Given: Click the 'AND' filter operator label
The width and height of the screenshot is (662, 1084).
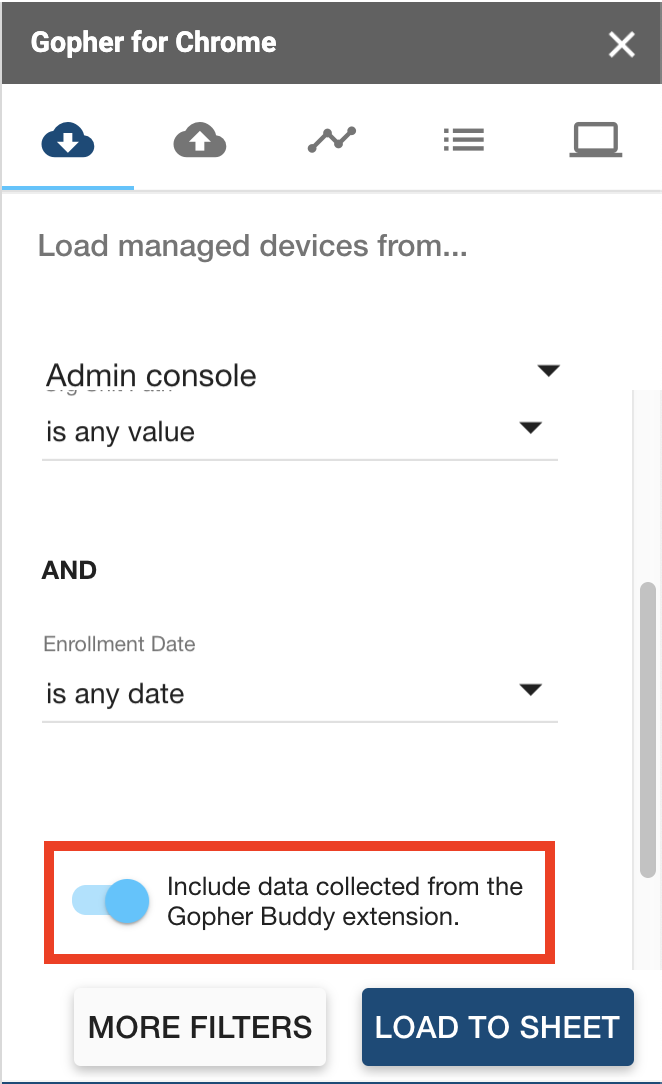Looking at the screenshot, I should (x=69, y=571).
